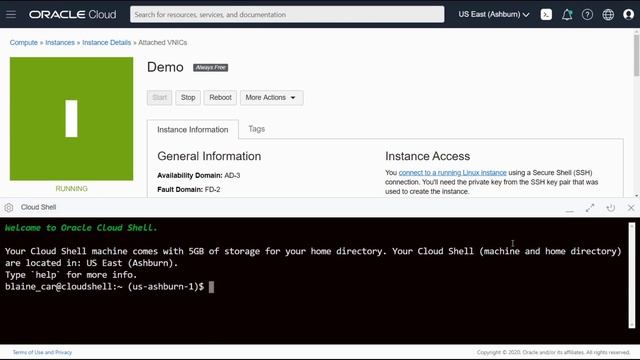Click the Oracle Cloud logo
Image resolution: width=640 pixels, height=360 pixels.
click(73, 15)
